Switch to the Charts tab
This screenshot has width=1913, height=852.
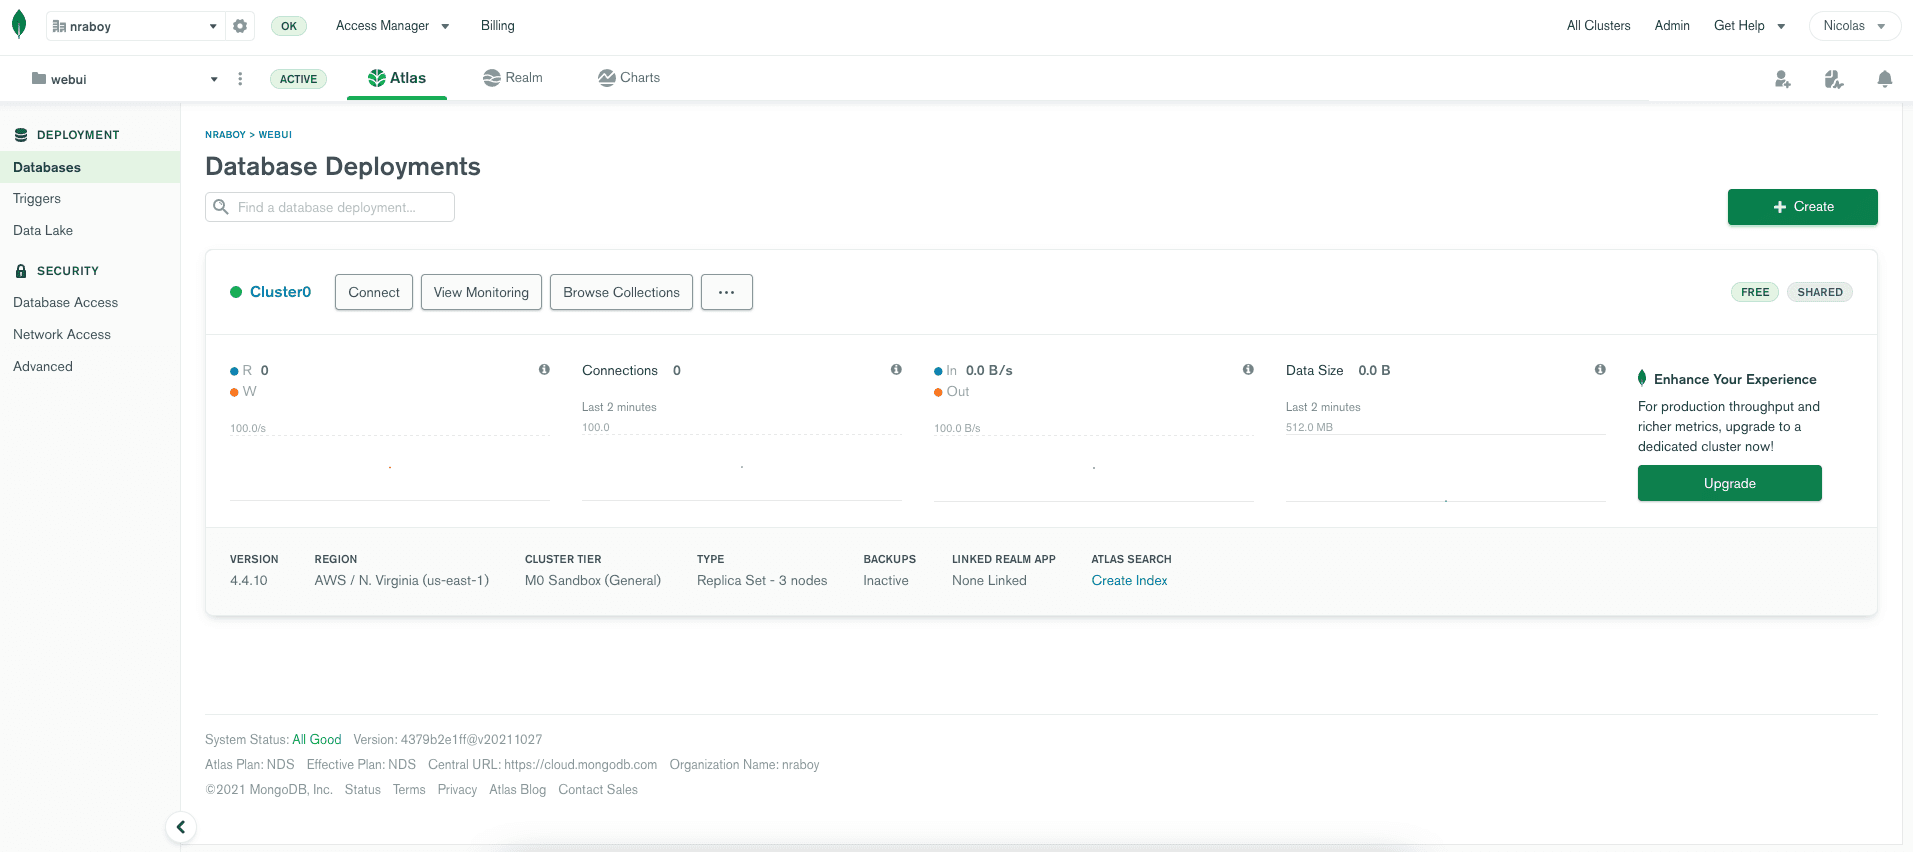click(629, 78)
